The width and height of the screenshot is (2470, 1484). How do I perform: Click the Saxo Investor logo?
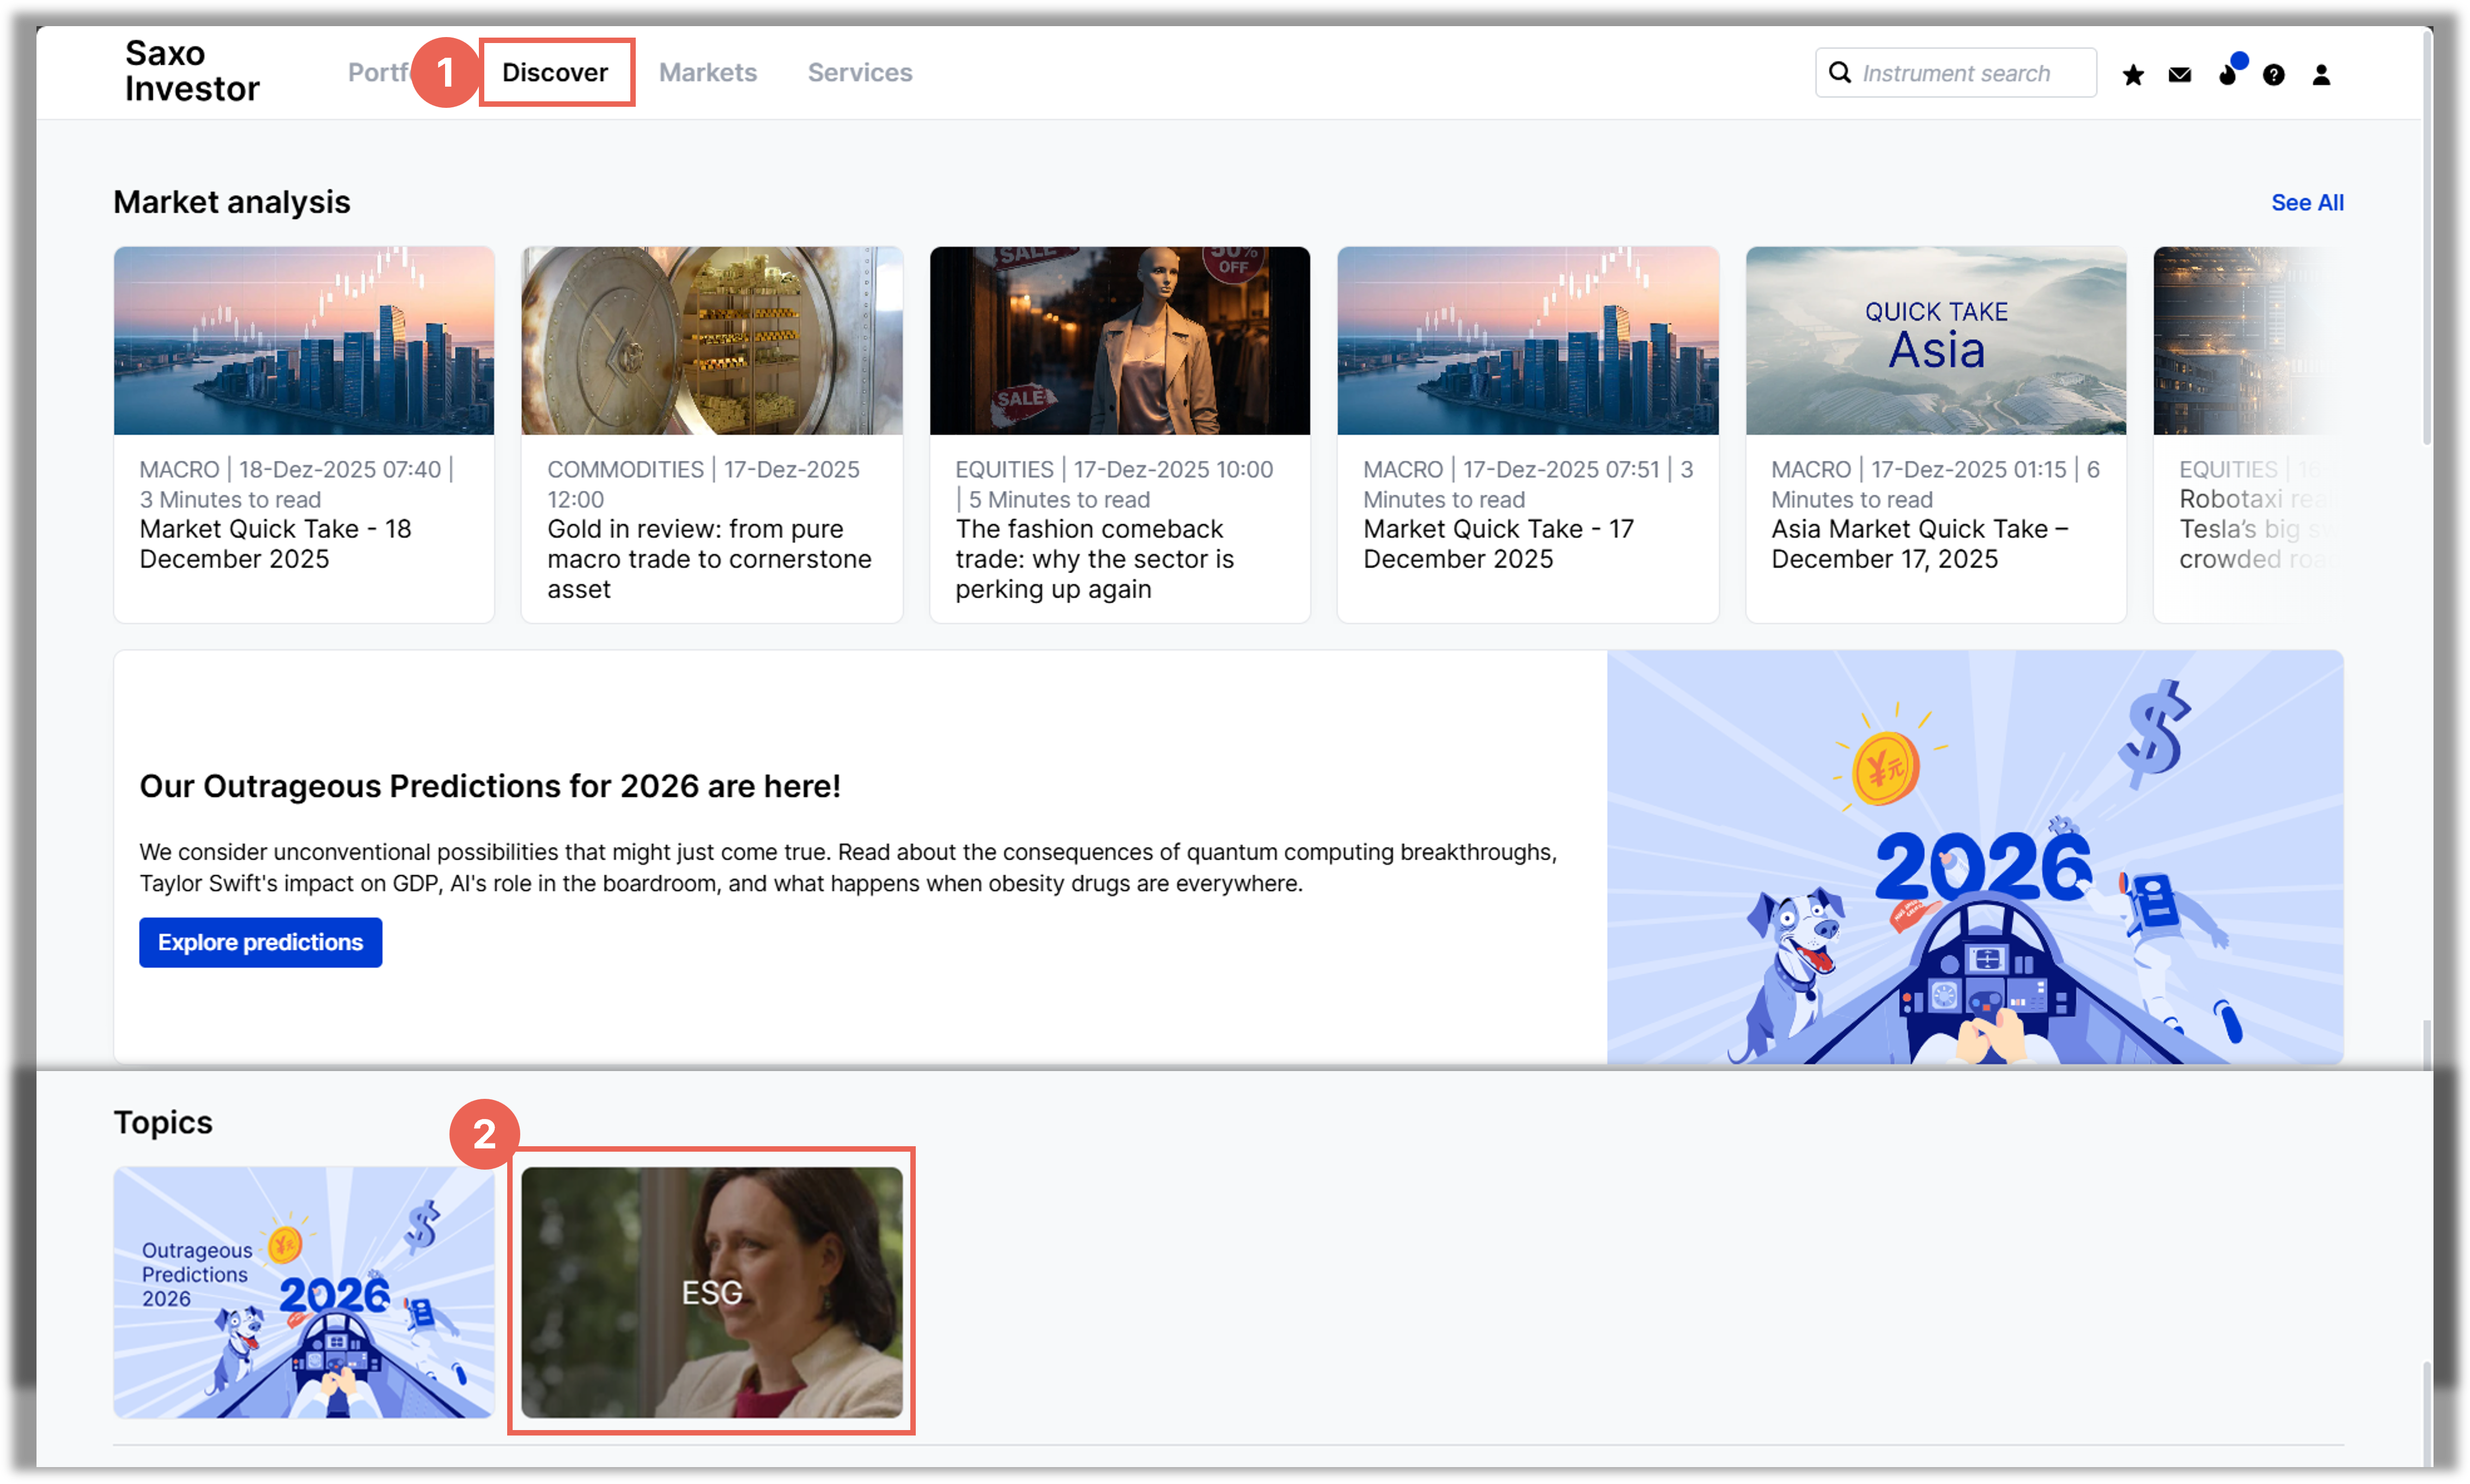click(x=192, y=71)
